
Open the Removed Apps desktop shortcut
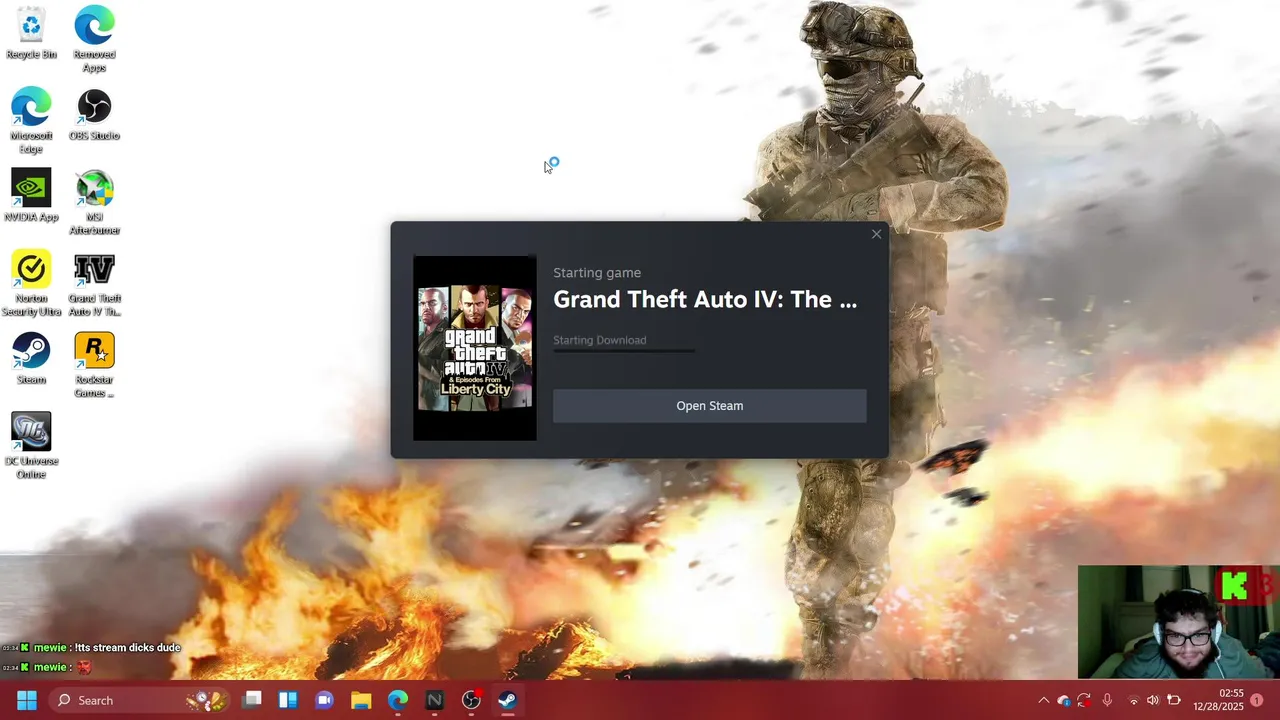(x=94, y=40)
